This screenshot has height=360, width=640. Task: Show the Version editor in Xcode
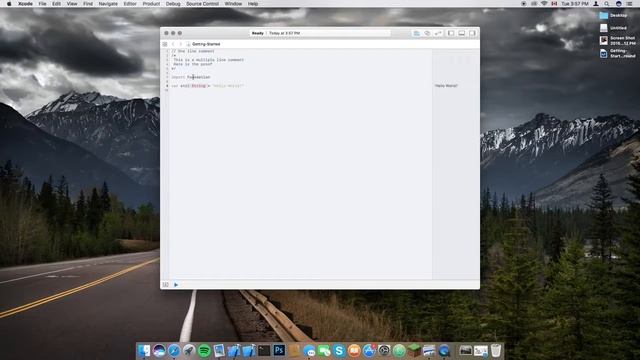pyautogui.click(x=438, y=33)
